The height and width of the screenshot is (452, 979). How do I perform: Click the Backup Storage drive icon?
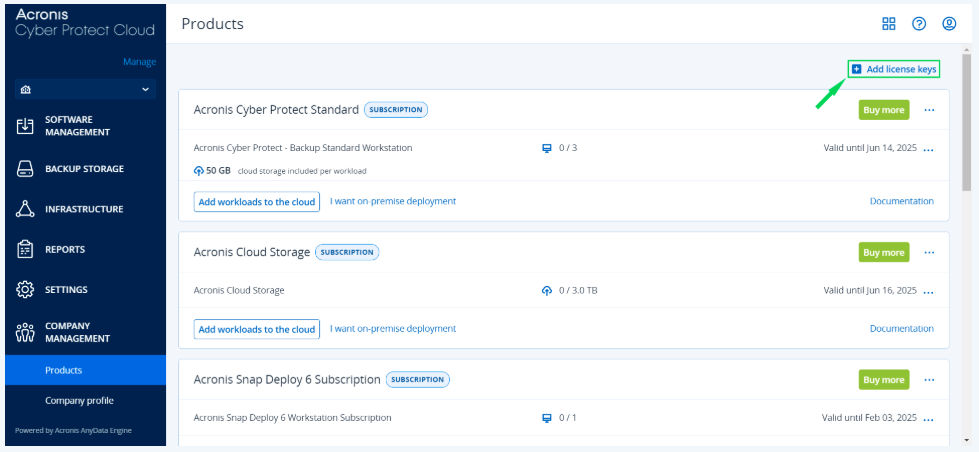pyautogui.click(x=24, y=169)
